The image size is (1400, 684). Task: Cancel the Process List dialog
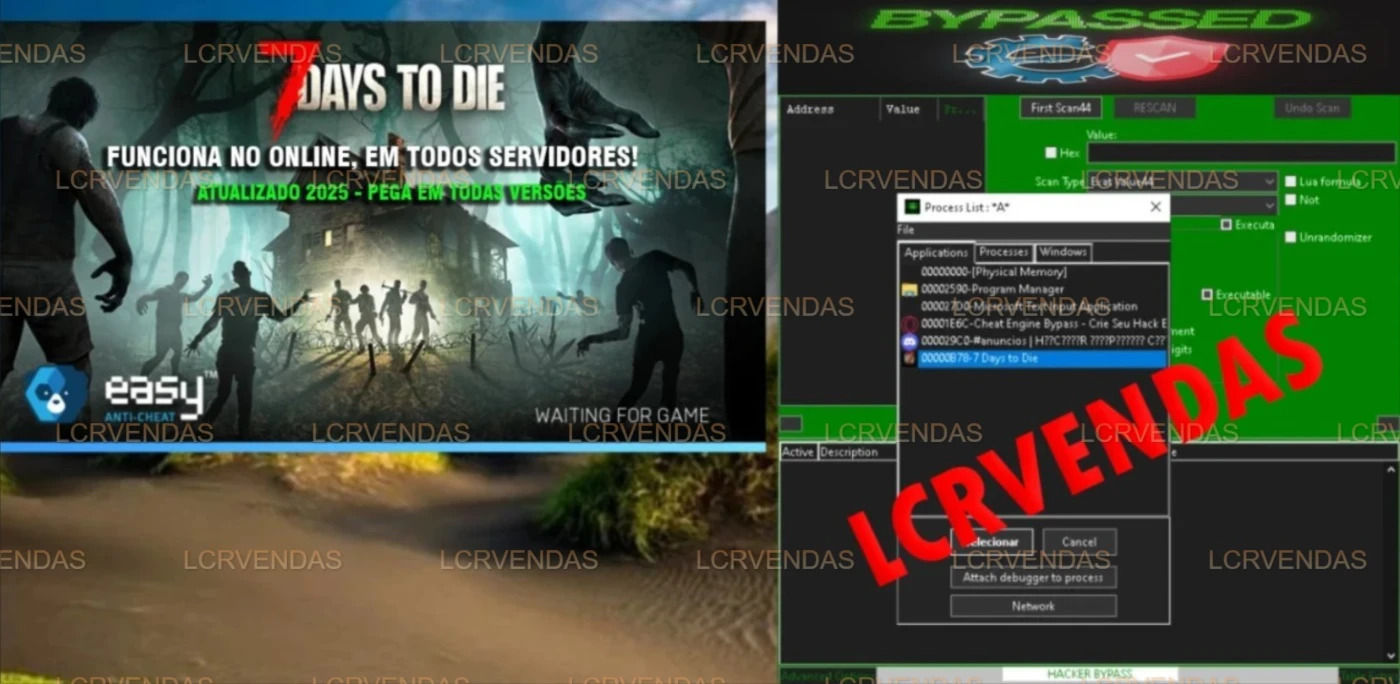1079,542
